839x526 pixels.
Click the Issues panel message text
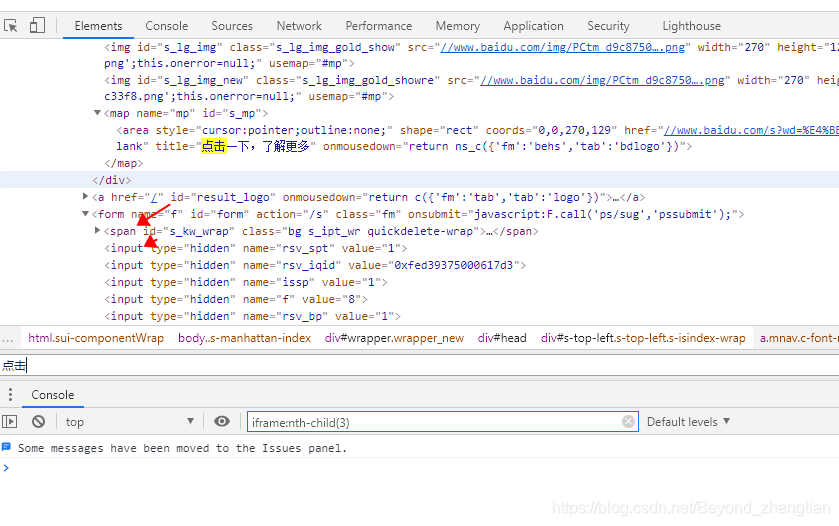point(182,448)
